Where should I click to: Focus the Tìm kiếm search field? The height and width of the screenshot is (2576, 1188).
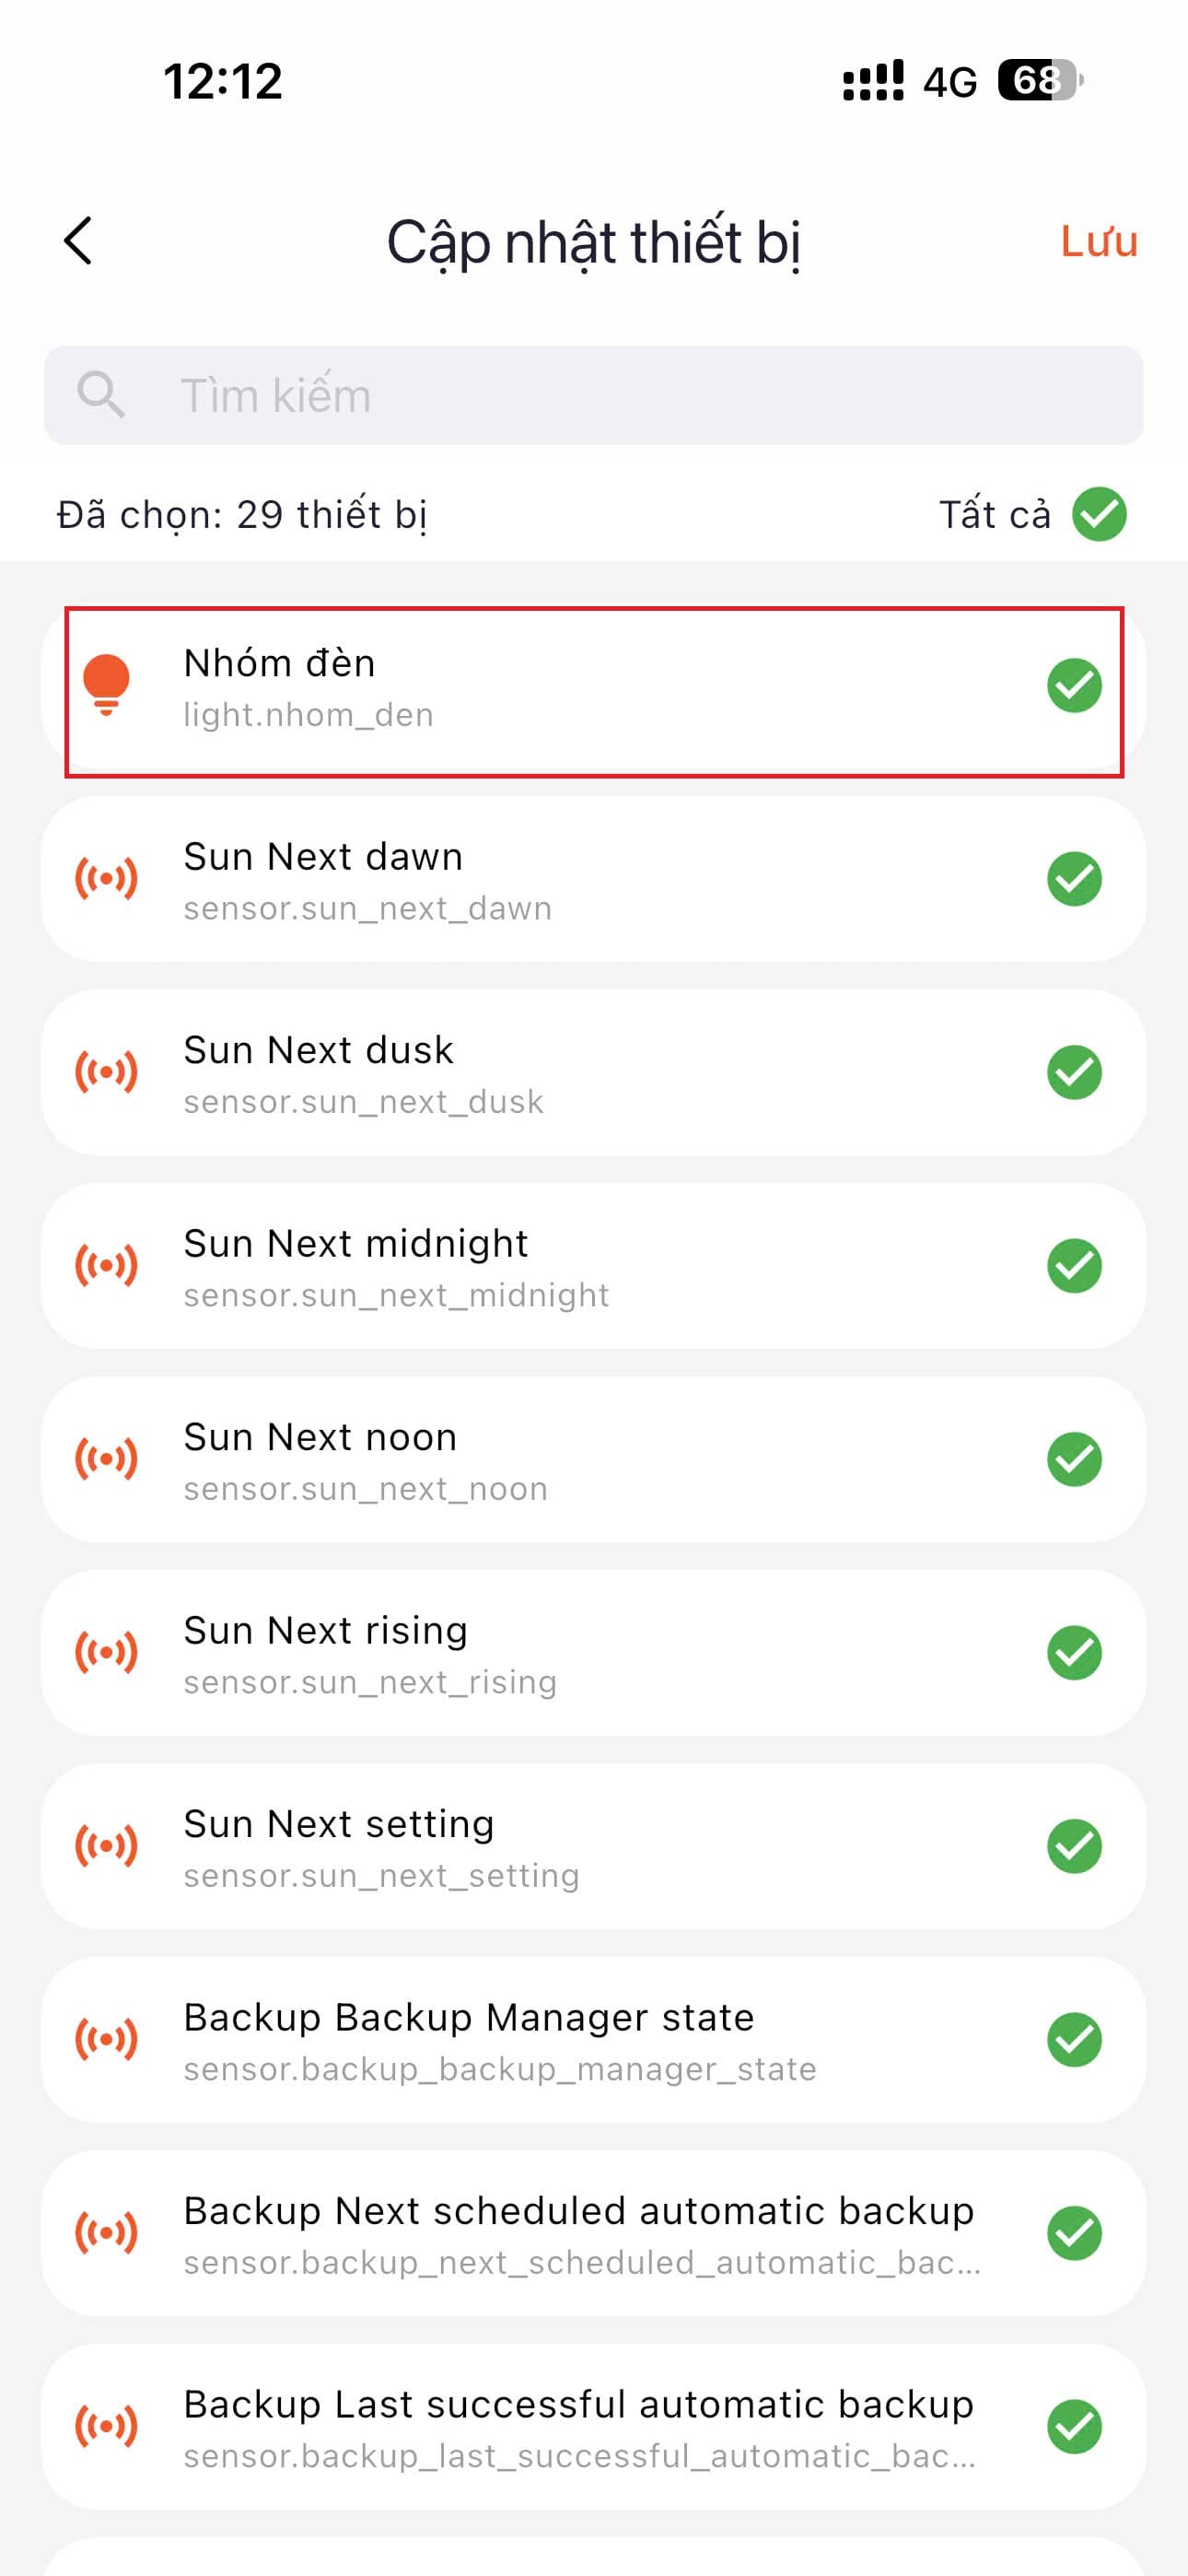point(640,395)
